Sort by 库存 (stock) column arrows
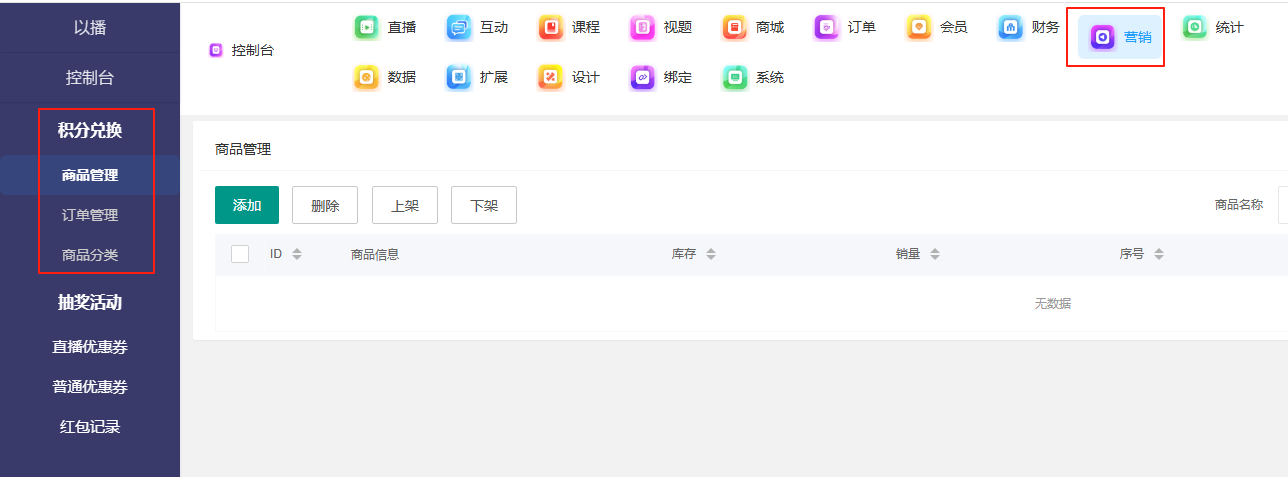This screenshot has height=477, width=1288. pyautogui.click(x=711, y=254)
